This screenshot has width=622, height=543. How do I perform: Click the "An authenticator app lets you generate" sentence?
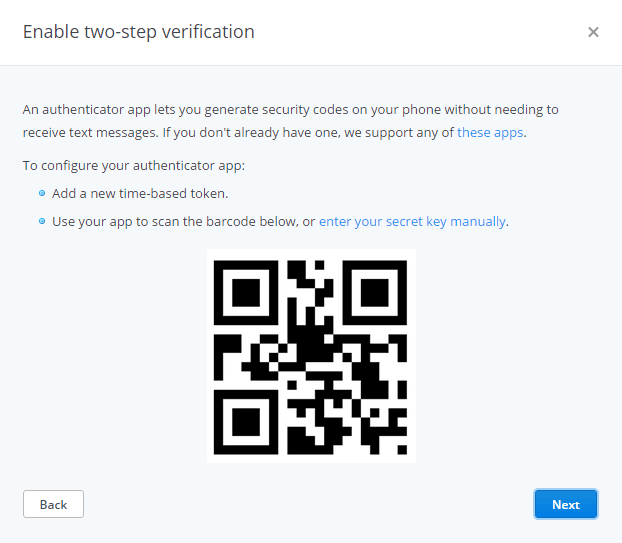[x=290, y=109]
